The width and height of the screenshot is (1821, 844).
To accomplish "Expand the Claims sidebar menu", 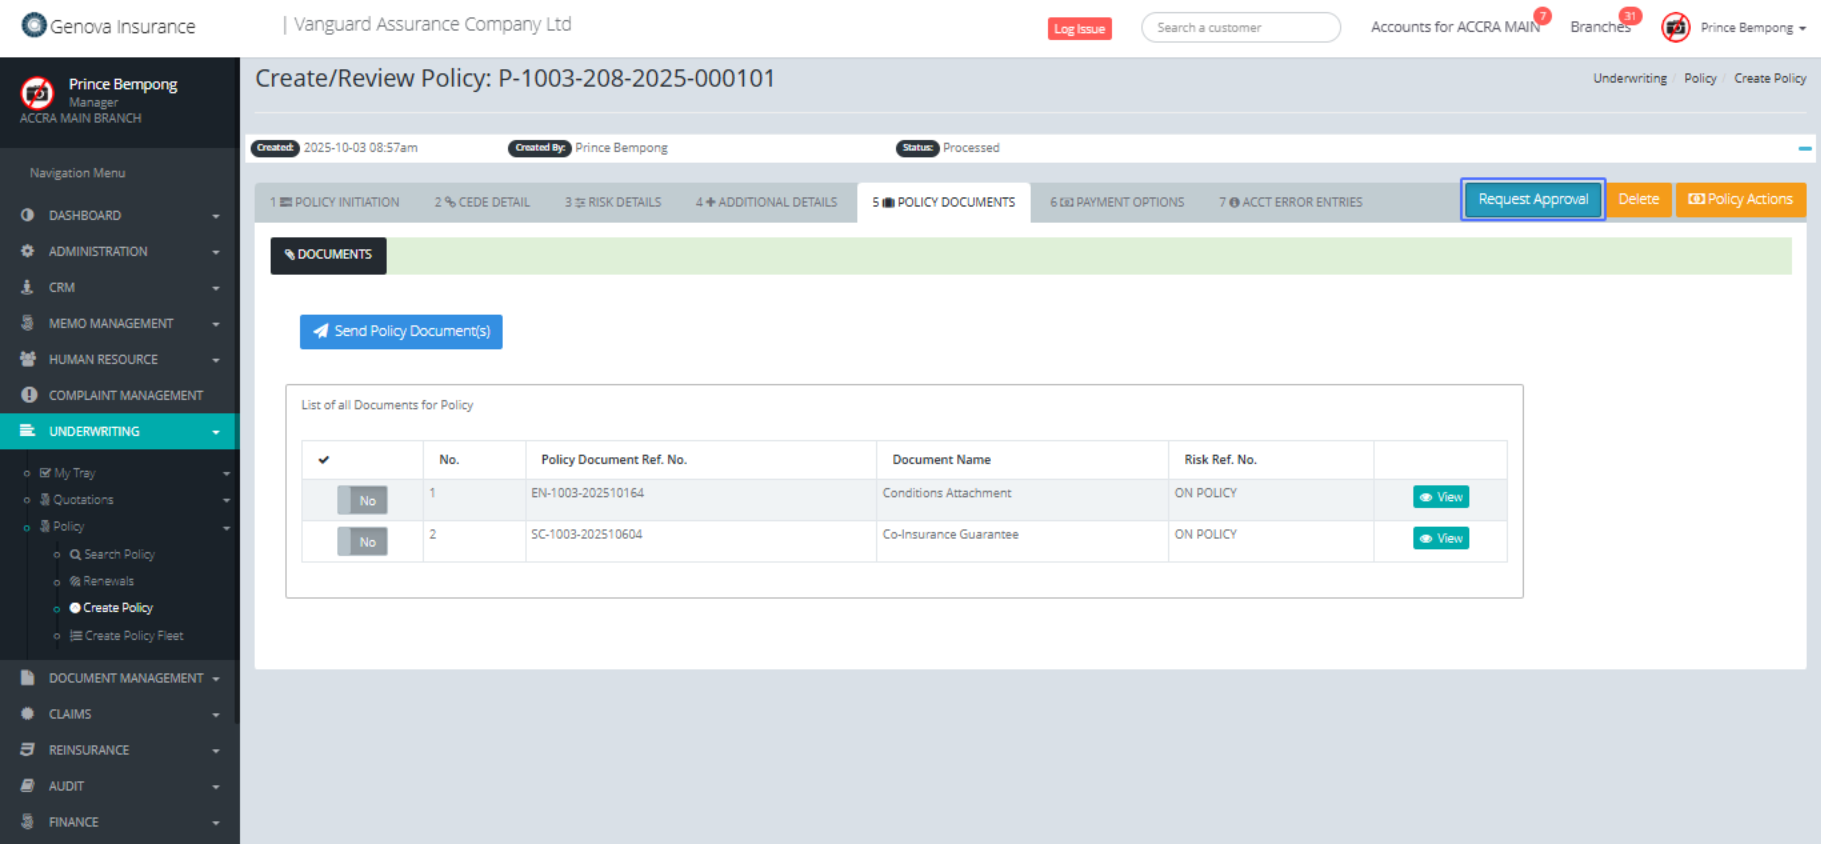I will pyautogui.click(x=120, y=714).
